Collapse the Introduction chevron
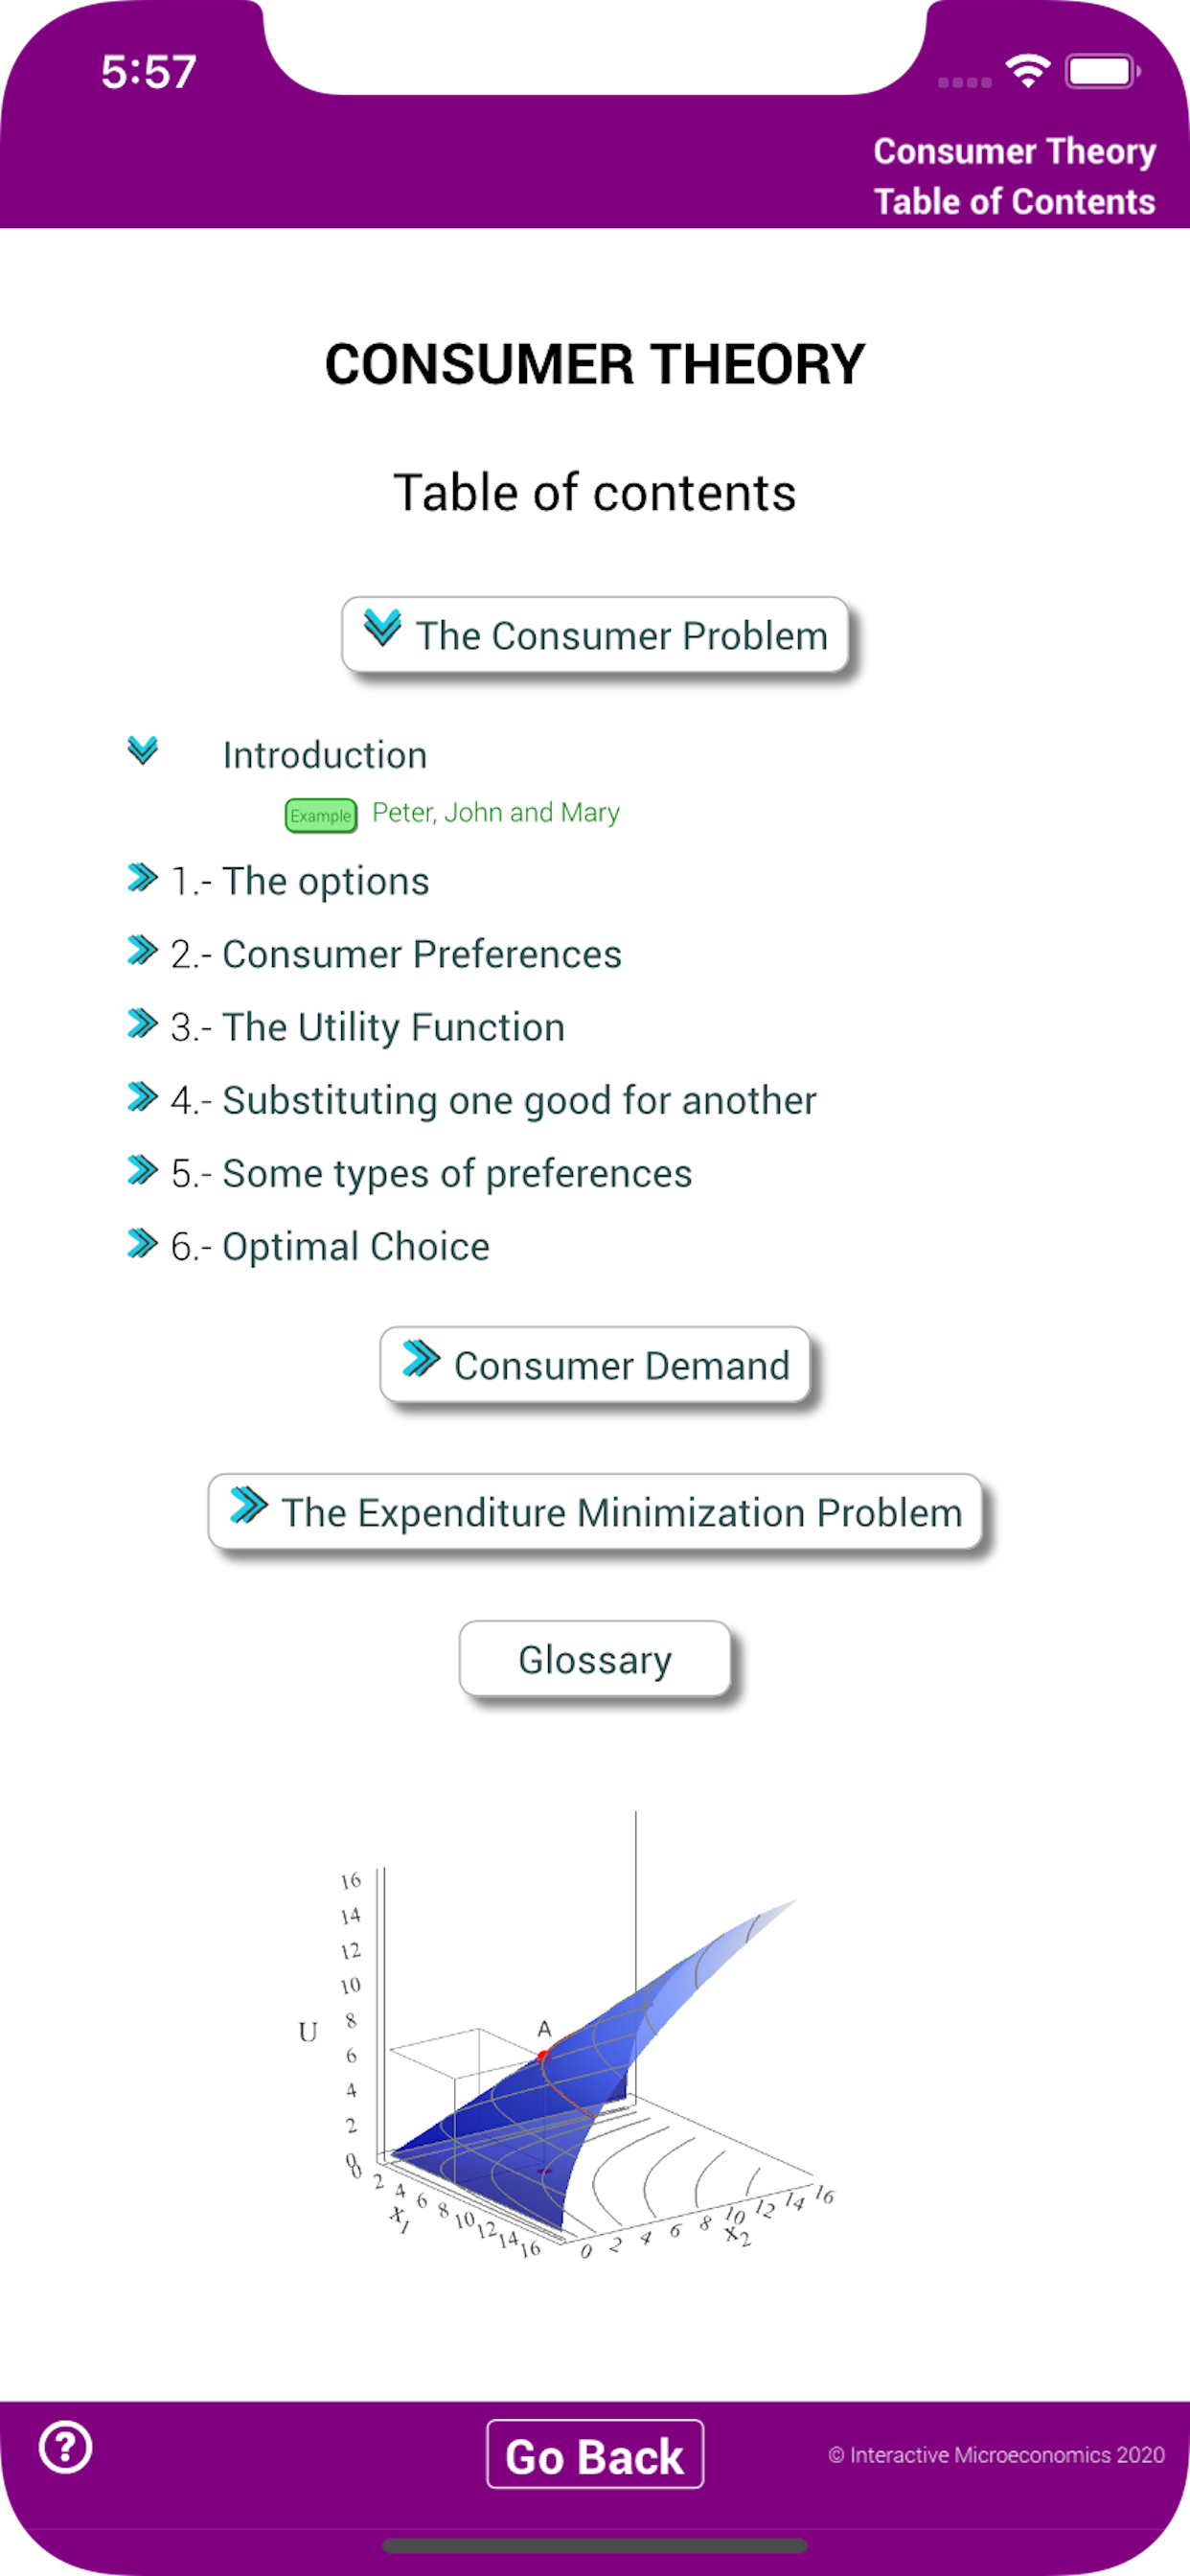Viewport: 1190px width, 2576px height. click(143, 751)
